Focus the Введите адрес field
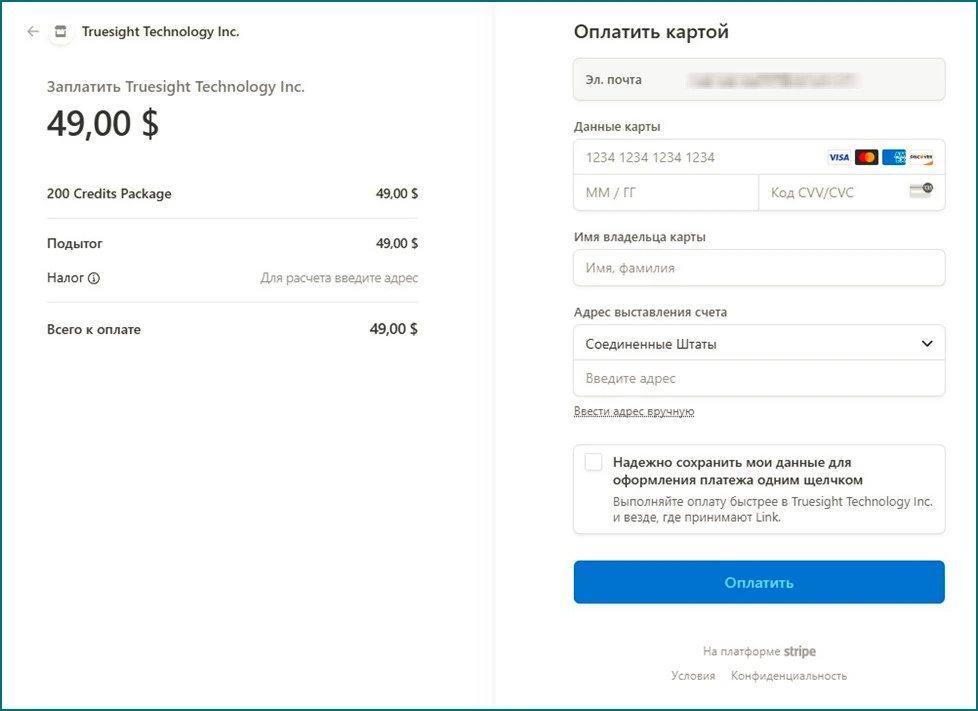 coord(759,378)
